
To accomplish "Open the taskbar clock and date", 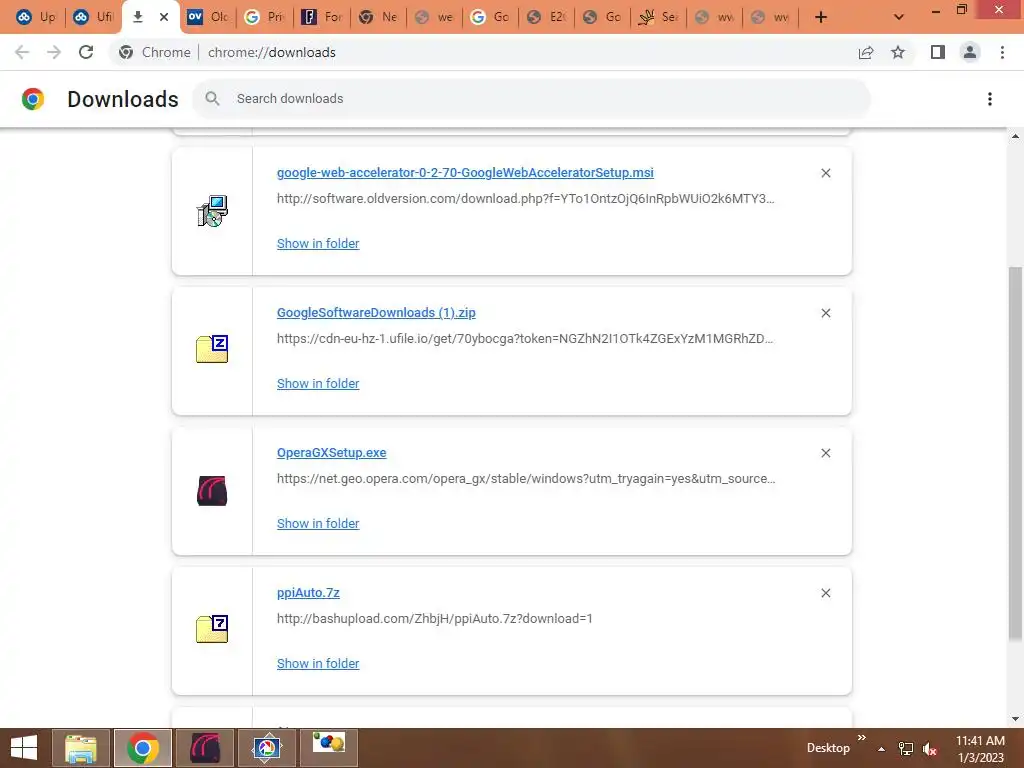I will [x=980, y=748].
